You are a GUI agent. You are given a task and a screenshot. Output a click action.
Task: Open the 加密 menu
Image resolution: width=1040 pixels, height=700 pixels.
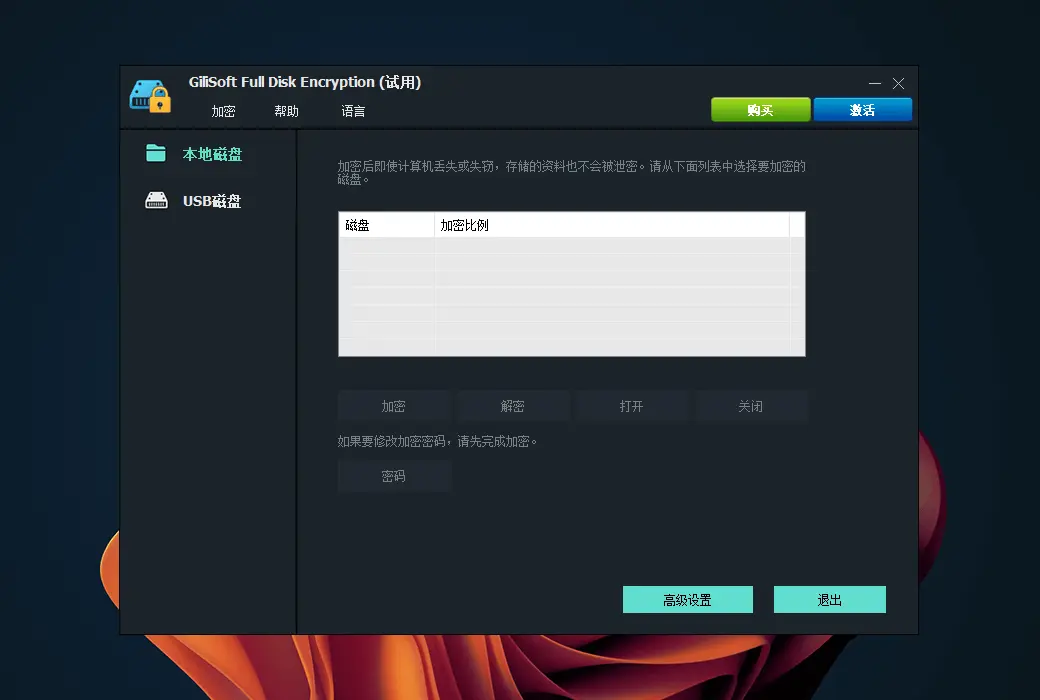click(224, 111)
